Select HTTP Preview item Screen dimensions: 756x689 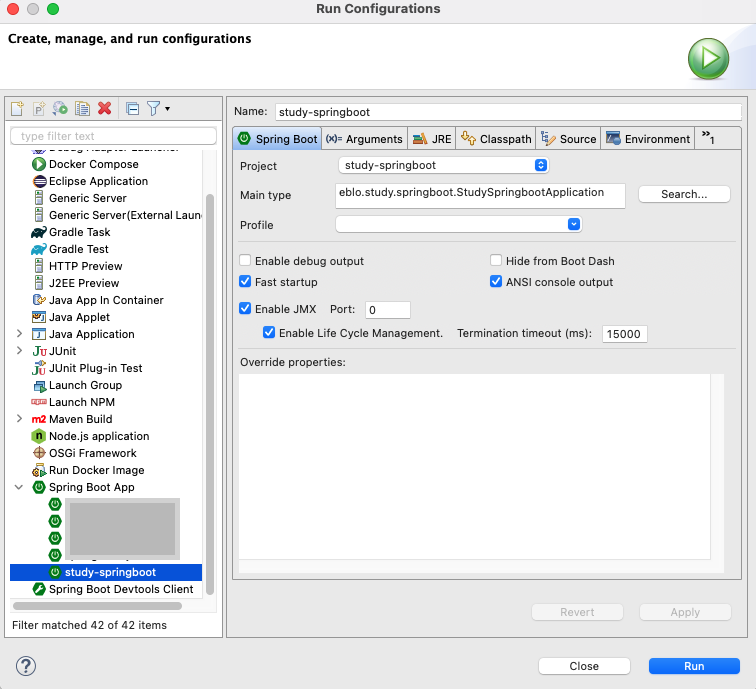[x=77, y=266]
